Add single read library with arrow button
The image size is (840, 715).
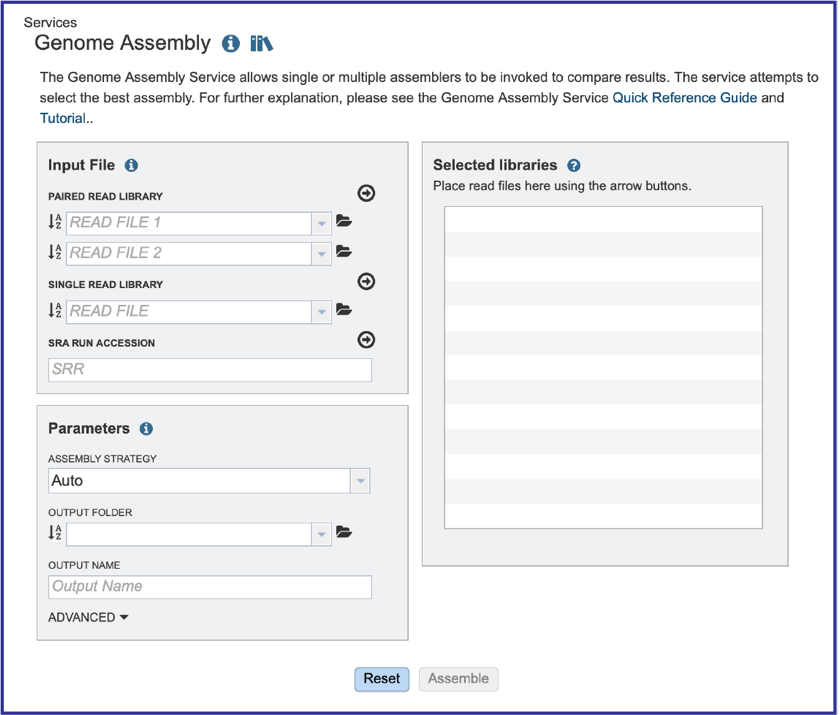[366, 281]
